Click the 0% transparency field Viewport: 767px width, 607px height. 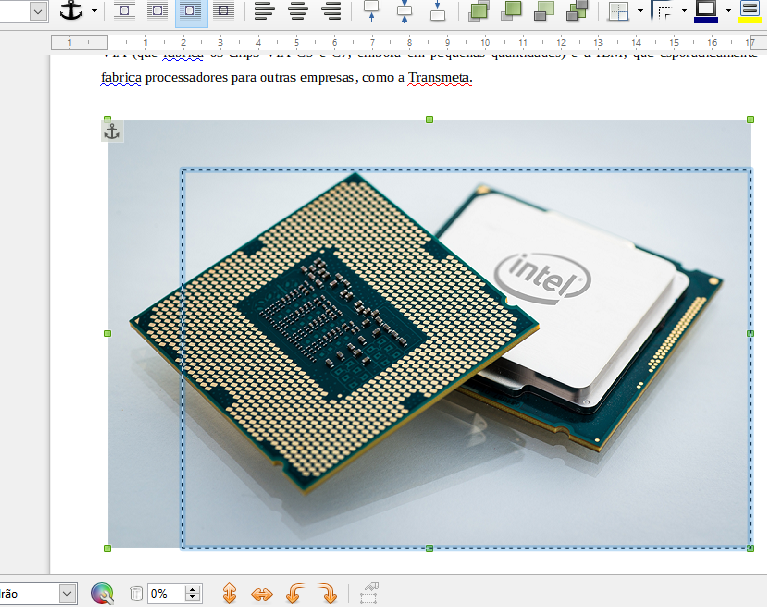[166, 594]
